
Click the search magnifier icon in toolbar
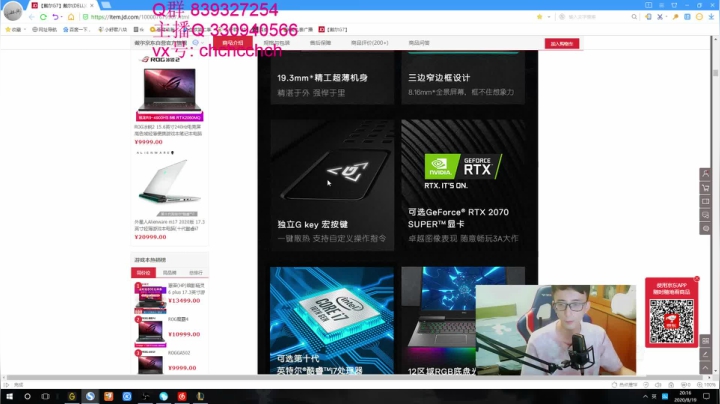(634, 17)
